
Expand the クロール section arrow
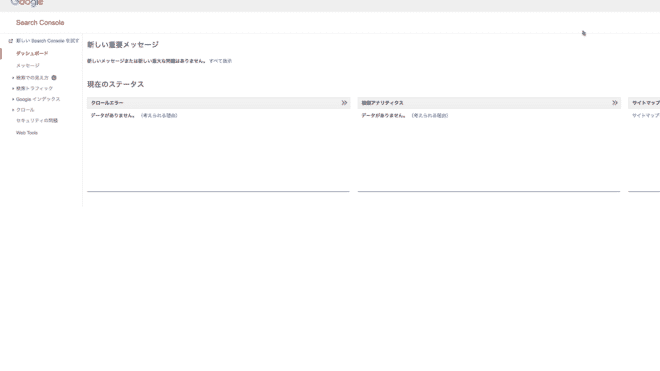coord(13,110)
